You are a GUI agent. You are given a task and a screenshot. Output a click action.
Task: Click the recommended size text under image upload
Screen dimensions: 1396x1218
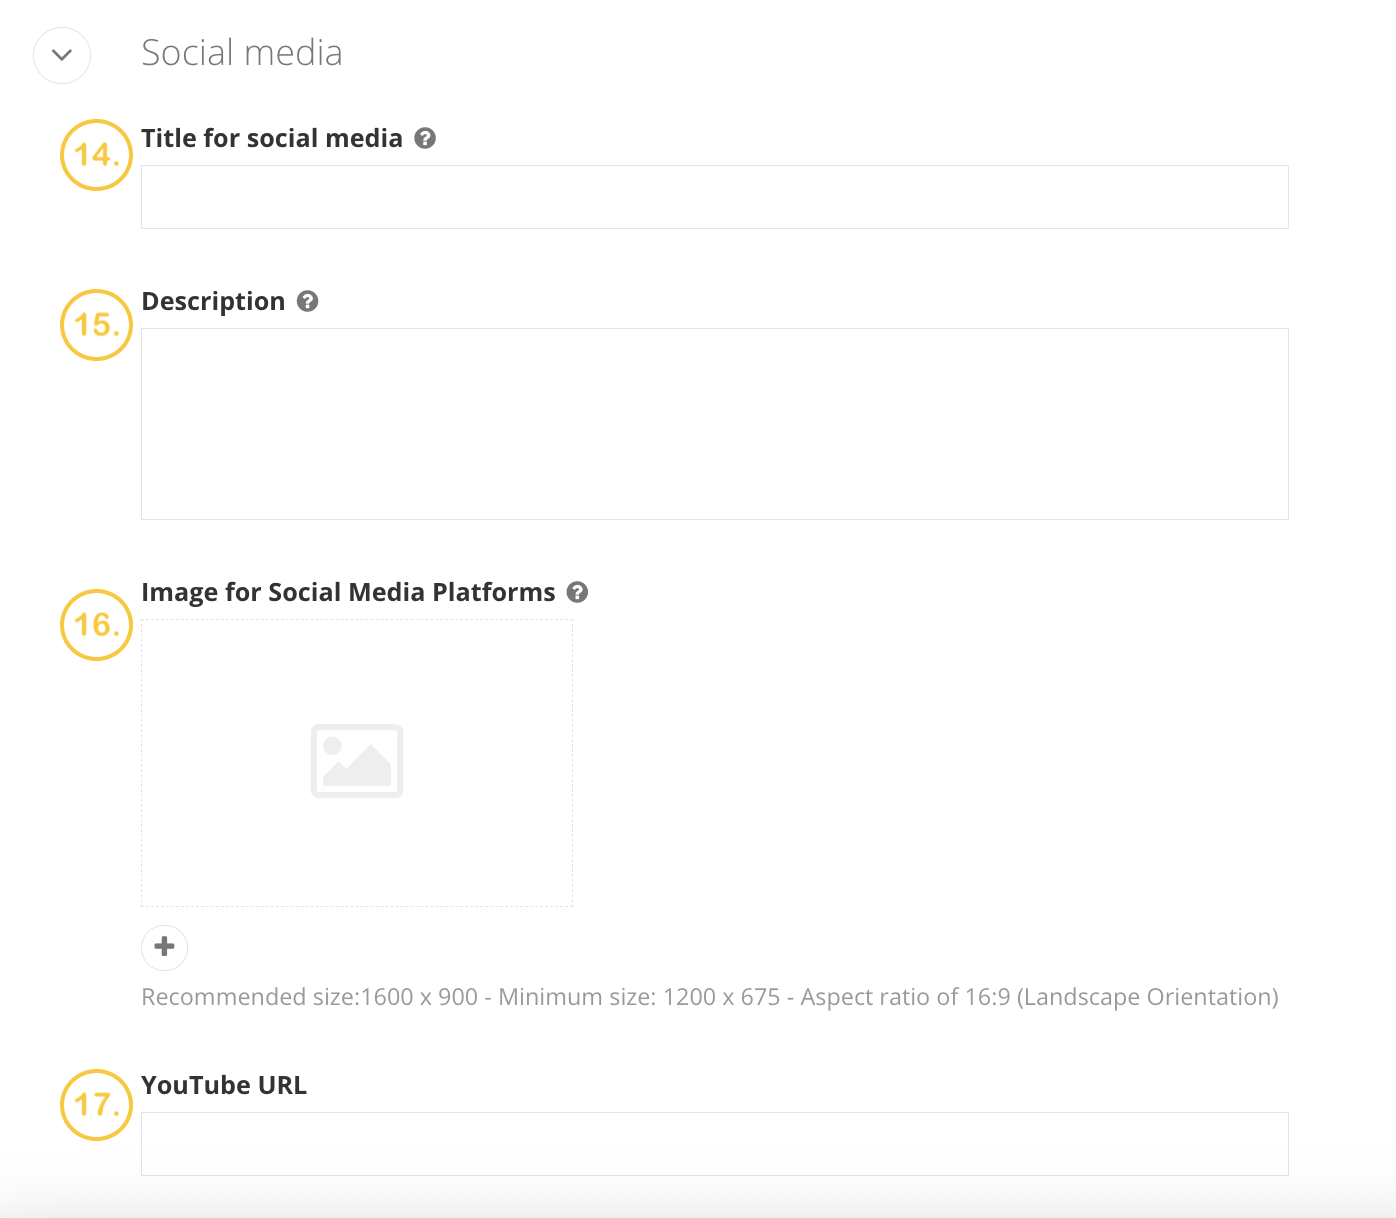click(710, 997)
